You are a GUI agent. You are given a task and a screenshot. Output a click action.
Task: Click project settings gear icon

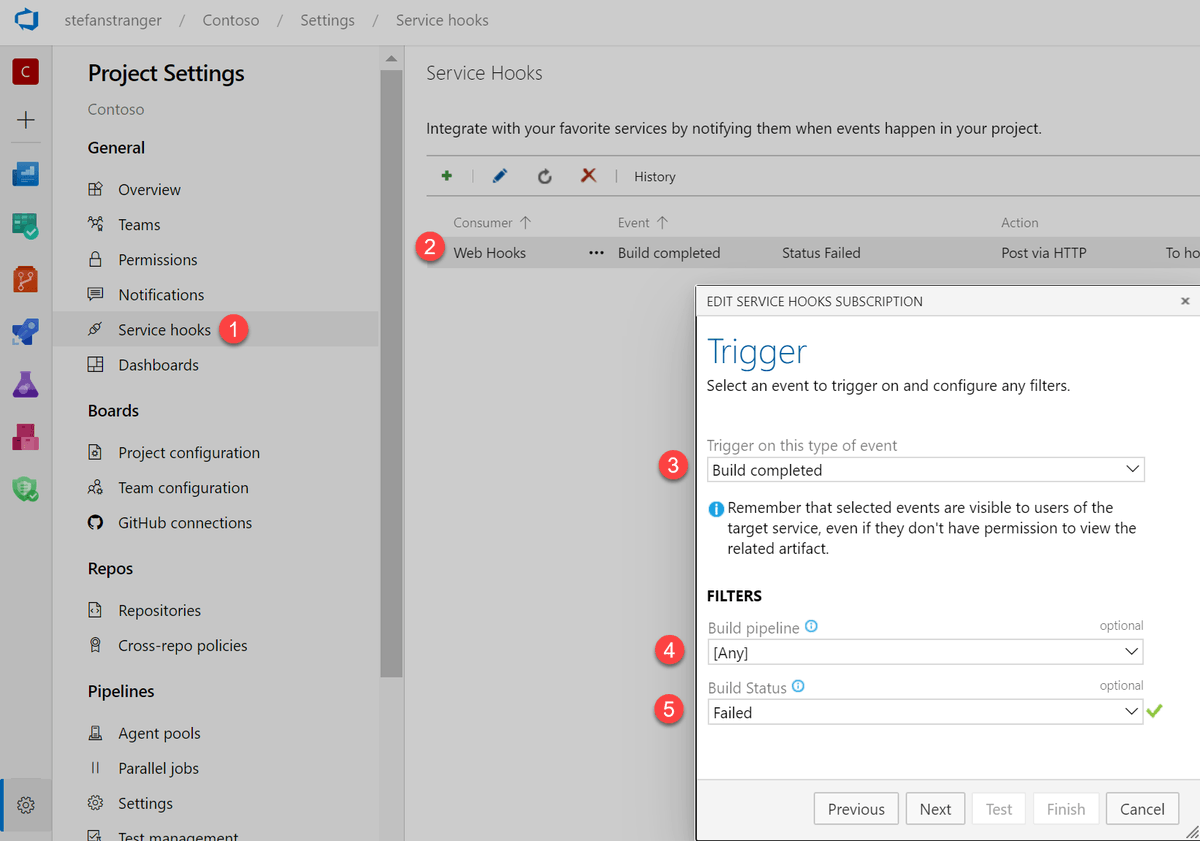pyautogui.click(x=26, y=805)
